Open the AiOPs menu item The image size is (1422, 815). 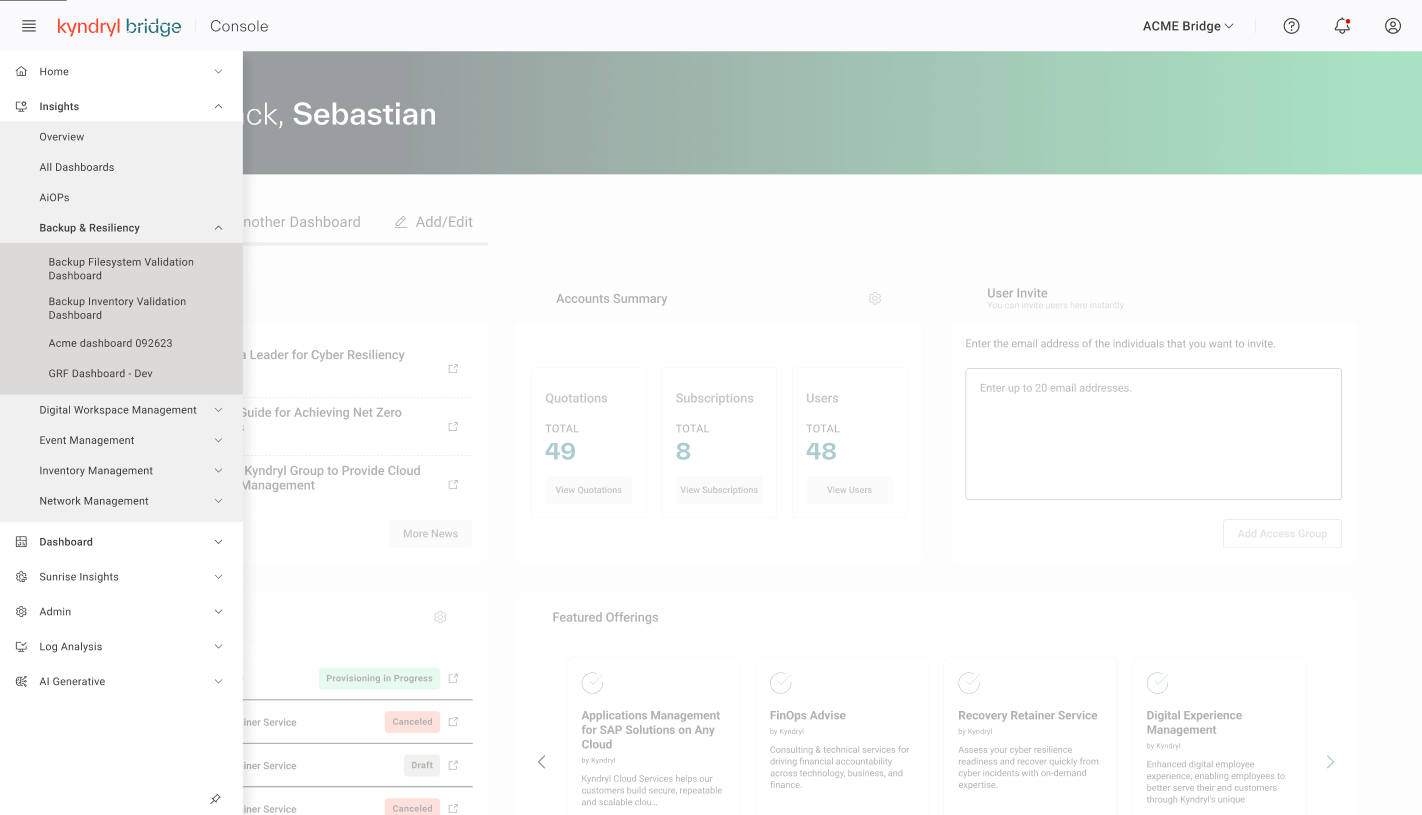pos(121,198)
